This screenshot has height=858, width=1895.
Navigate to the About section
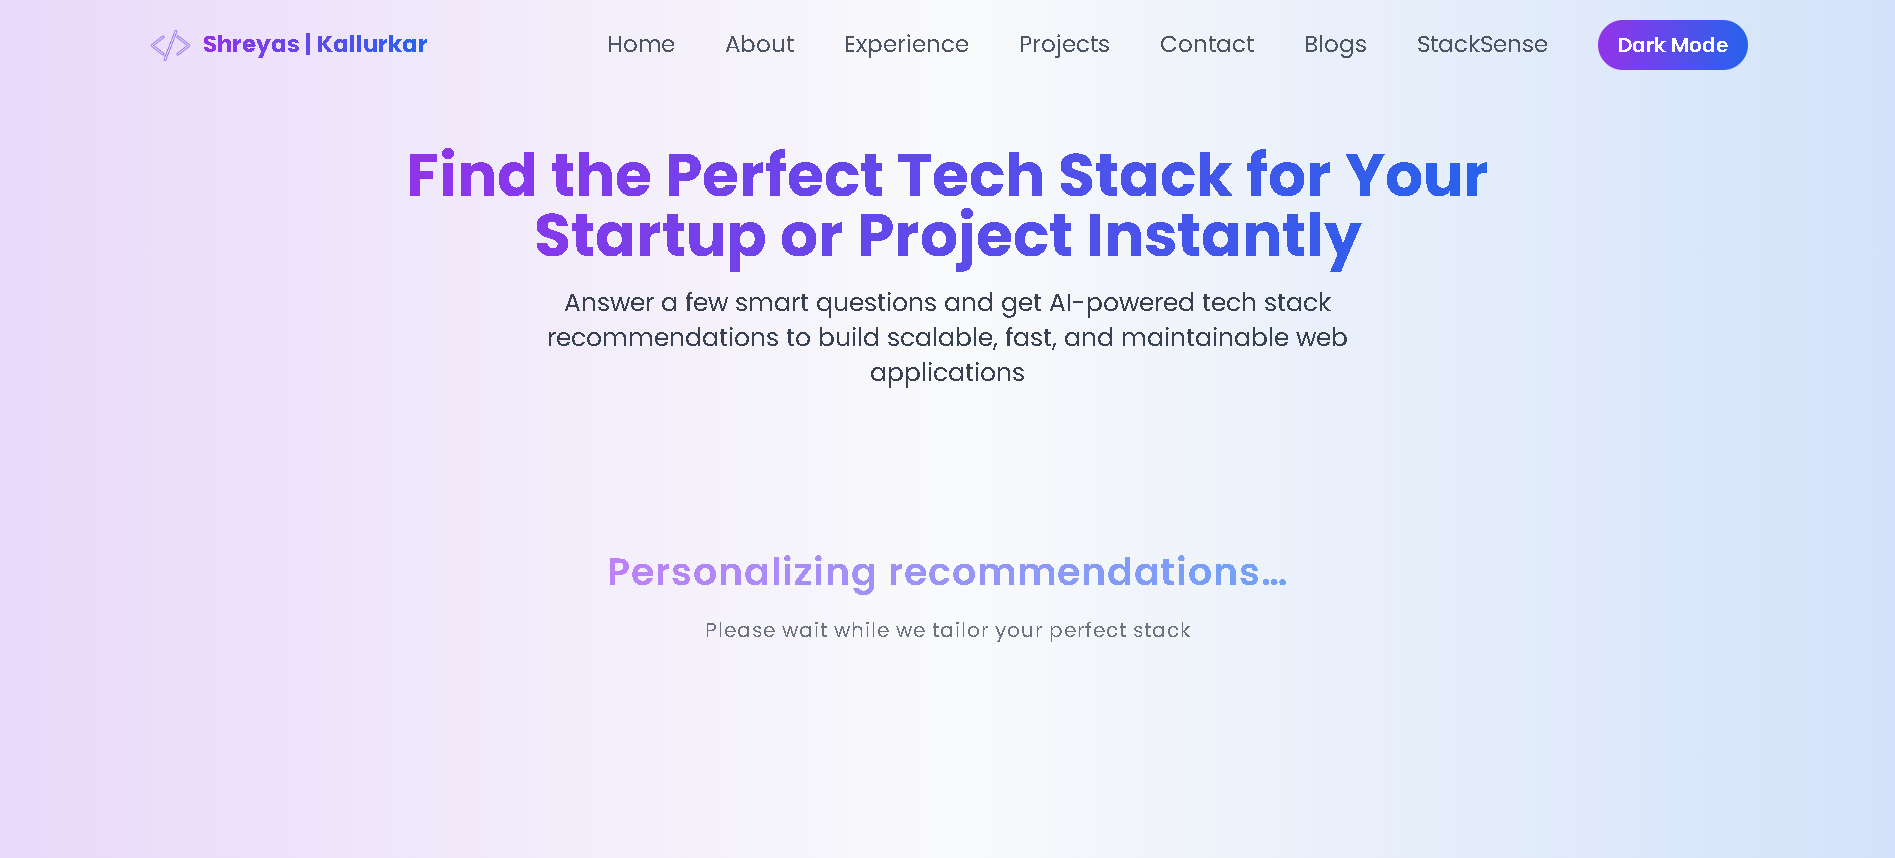click(x=759, y=44)
